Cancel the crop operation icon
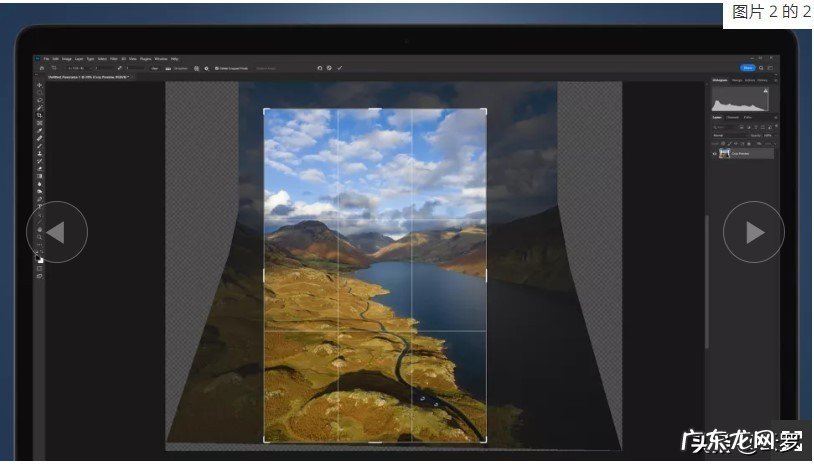814x469 pixels. 329,68
